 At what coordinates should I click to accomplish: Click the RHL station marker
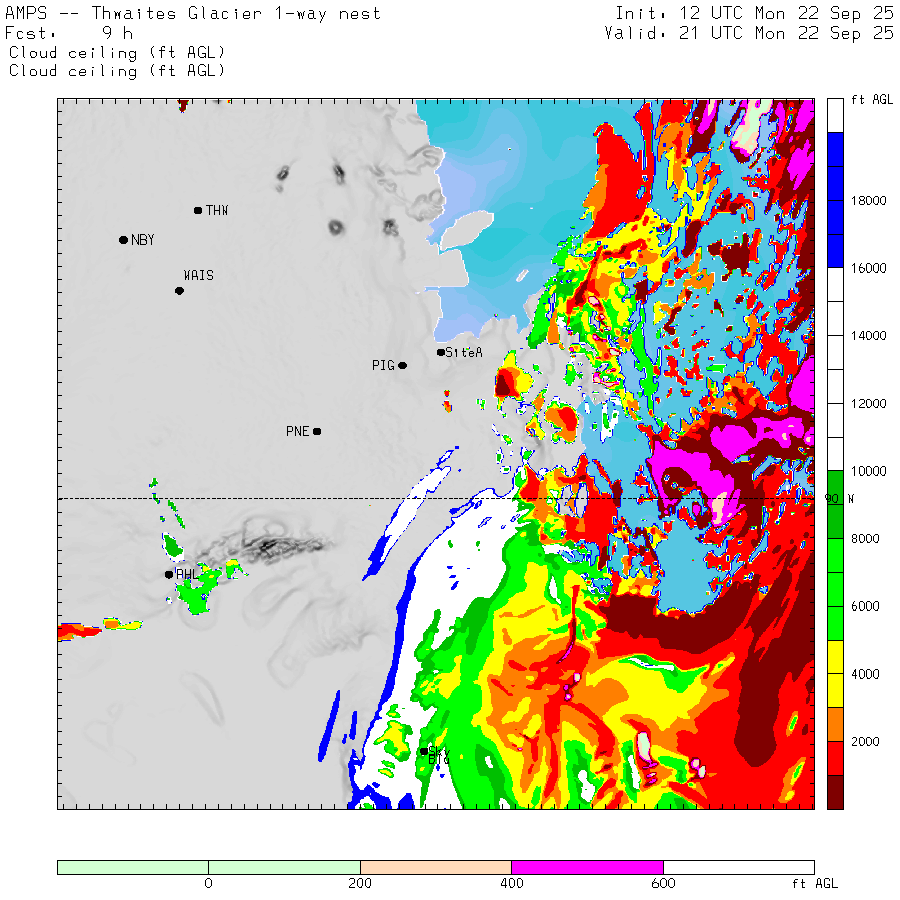click(169, 574)
